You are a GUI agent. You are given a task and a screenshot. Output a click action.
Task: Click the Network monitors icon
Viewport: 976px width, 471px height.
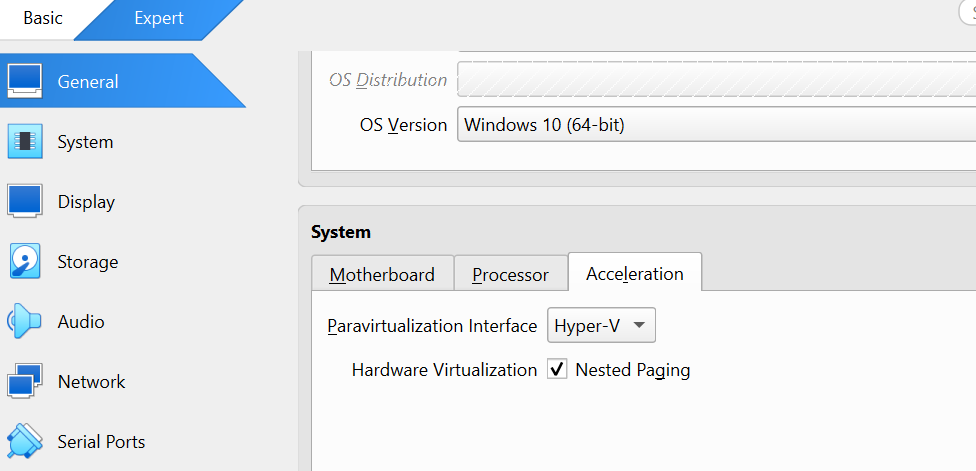pos(25,382)
